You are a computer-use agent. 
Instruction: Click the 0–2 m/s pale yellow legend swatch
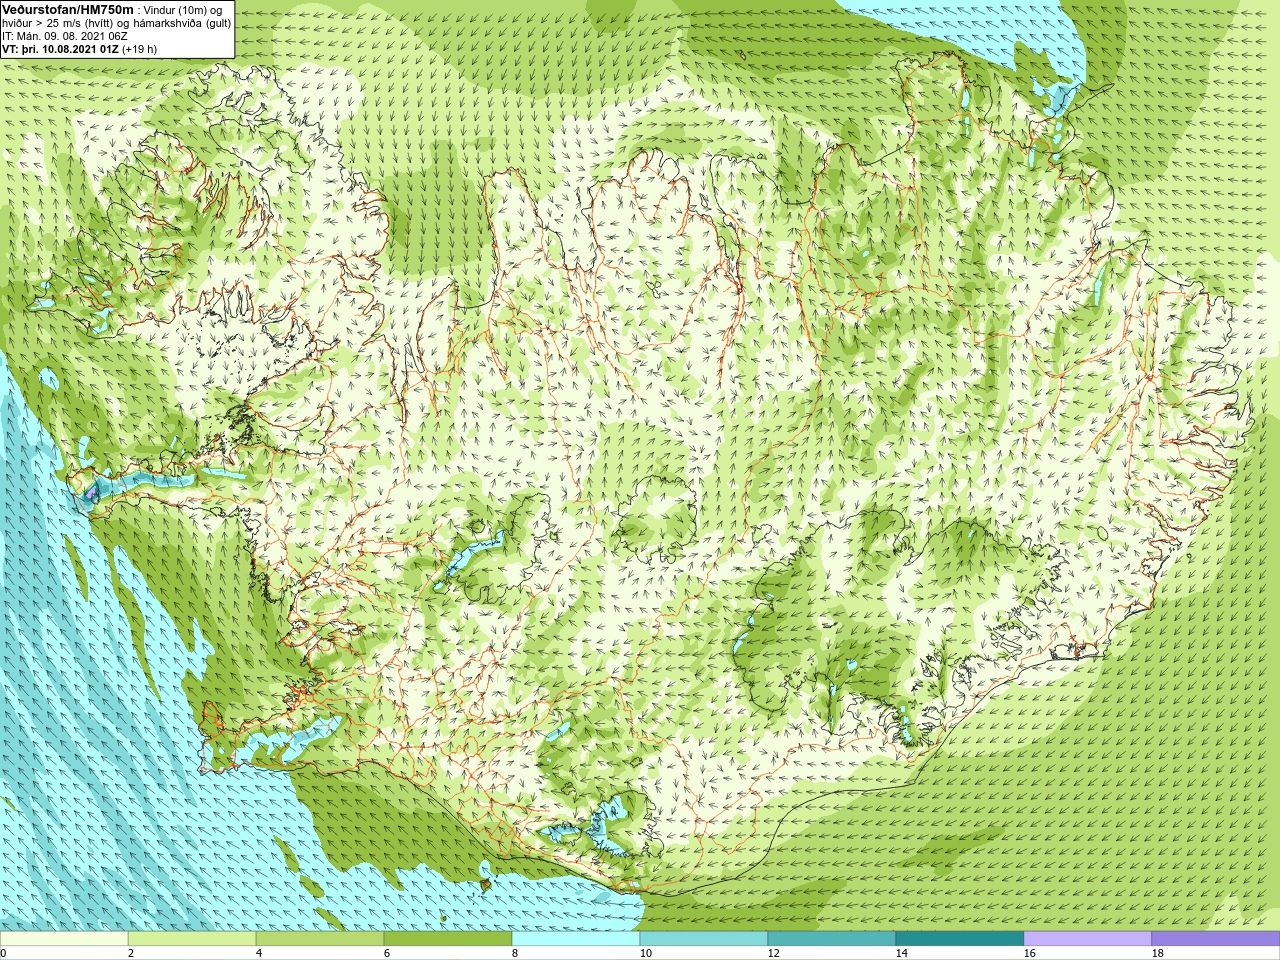pyautogui.click(x=64, y=939)
